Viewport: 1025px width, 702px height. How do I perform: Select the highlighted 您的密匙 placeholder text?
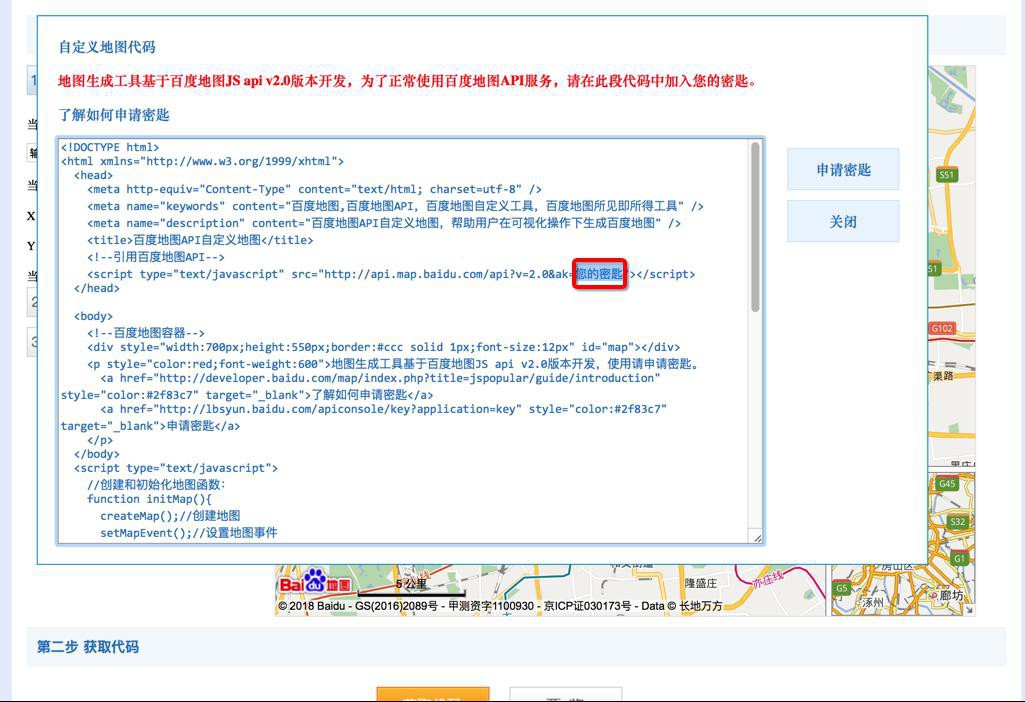(599, 273)
